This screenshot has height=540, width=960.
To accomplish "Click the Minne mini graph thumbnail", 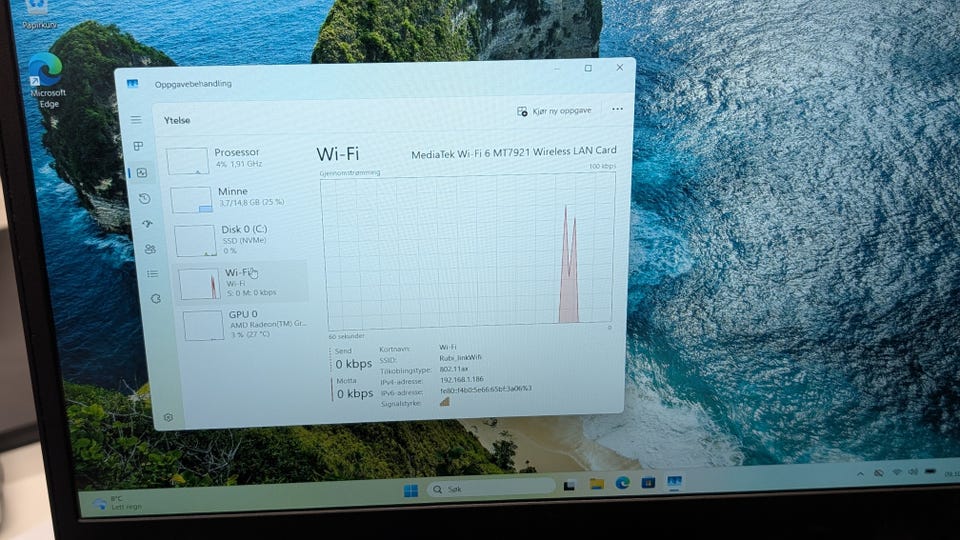I will pyautogui.click(x=191, y=200).
